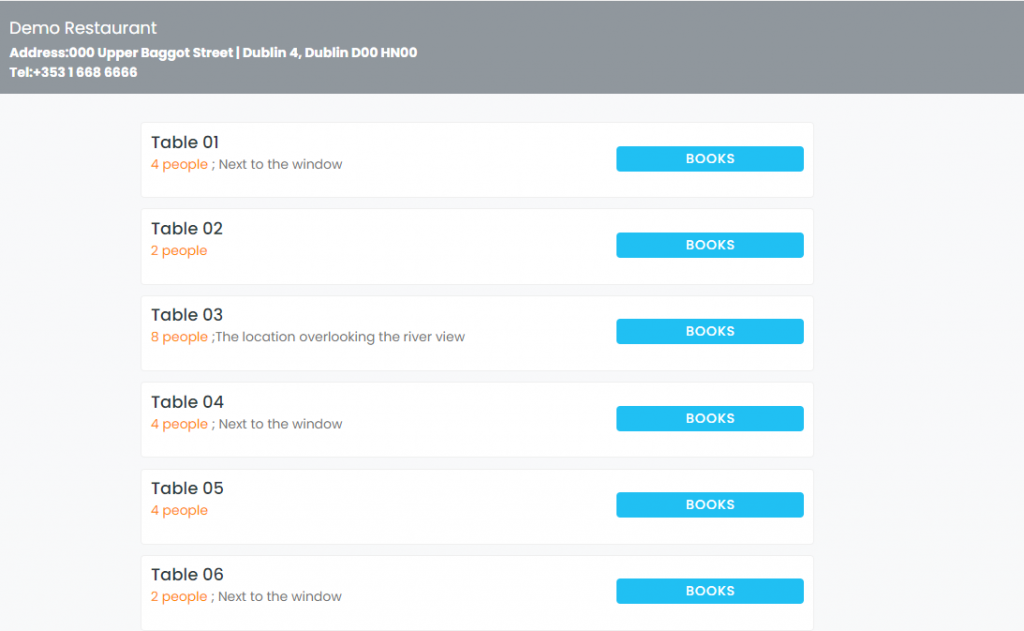
Task: Click the Table 03 heading text
Action: tap(187, 315)
